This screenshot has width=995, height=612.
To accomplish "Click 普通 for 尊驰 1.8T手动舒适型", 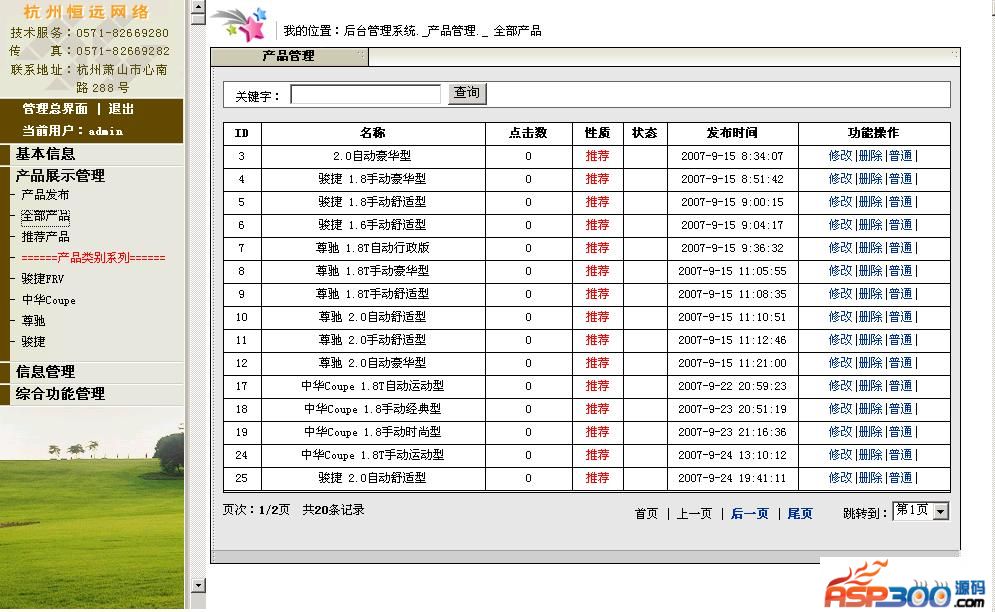I will pyautogui.click(x=900, y=294).
